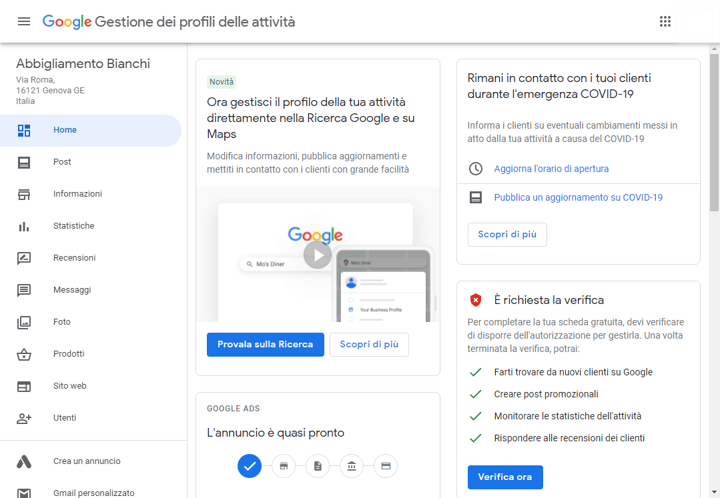720x498 pixels.
Task: Click the Messaggi chat icon
Action: [x=24, y=290]
